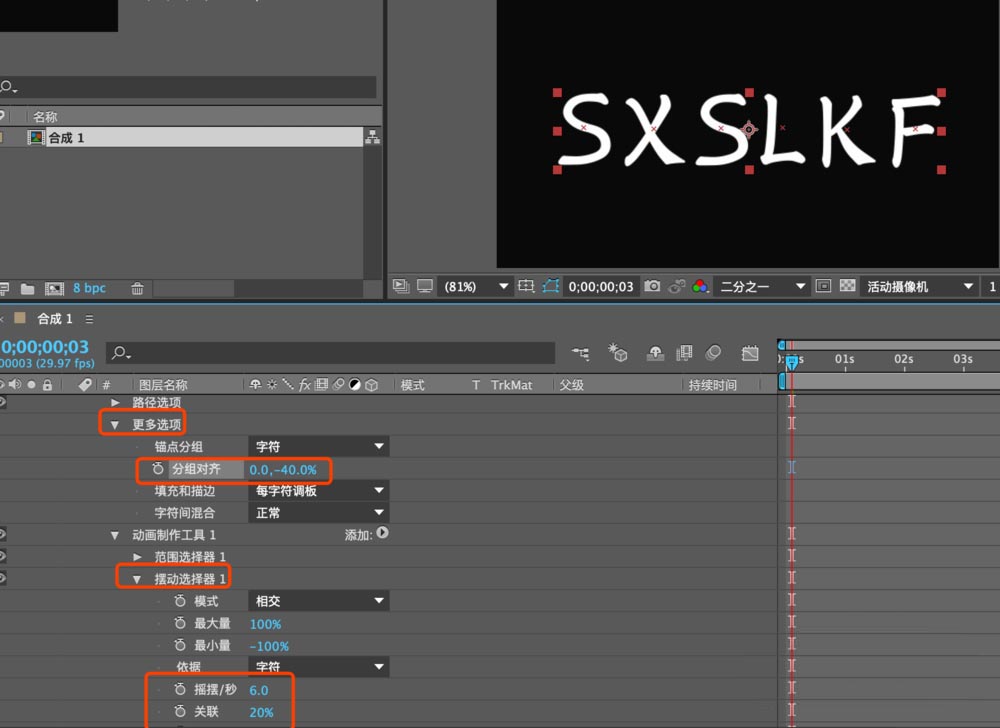Click the always preview this view icon
Image resolution: width=1000 pixels, height=728 pixels.
click(401, 286)
